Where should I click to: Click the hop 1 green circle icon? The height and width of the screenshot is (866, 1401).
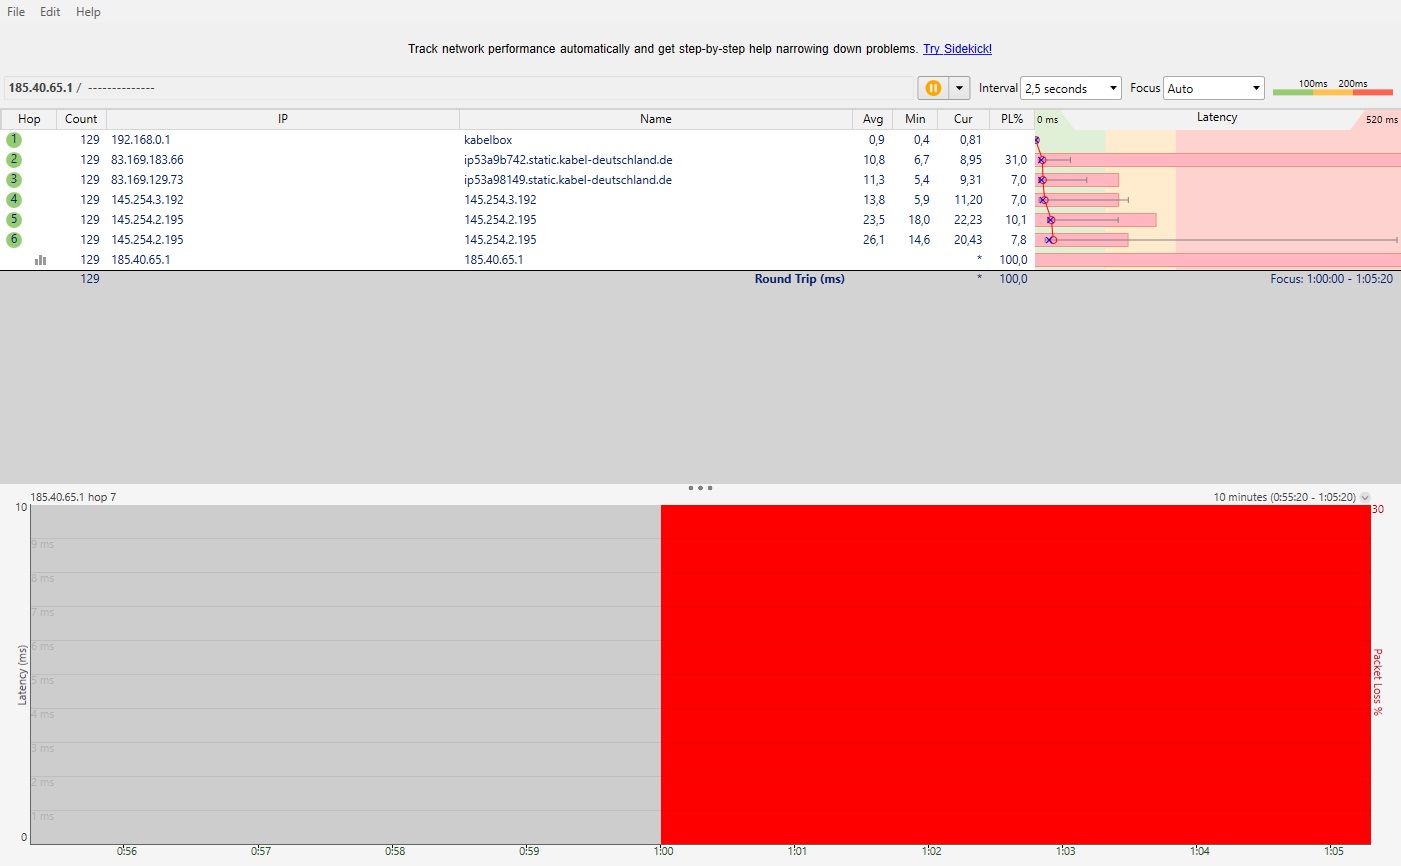(x=14, y=140)
